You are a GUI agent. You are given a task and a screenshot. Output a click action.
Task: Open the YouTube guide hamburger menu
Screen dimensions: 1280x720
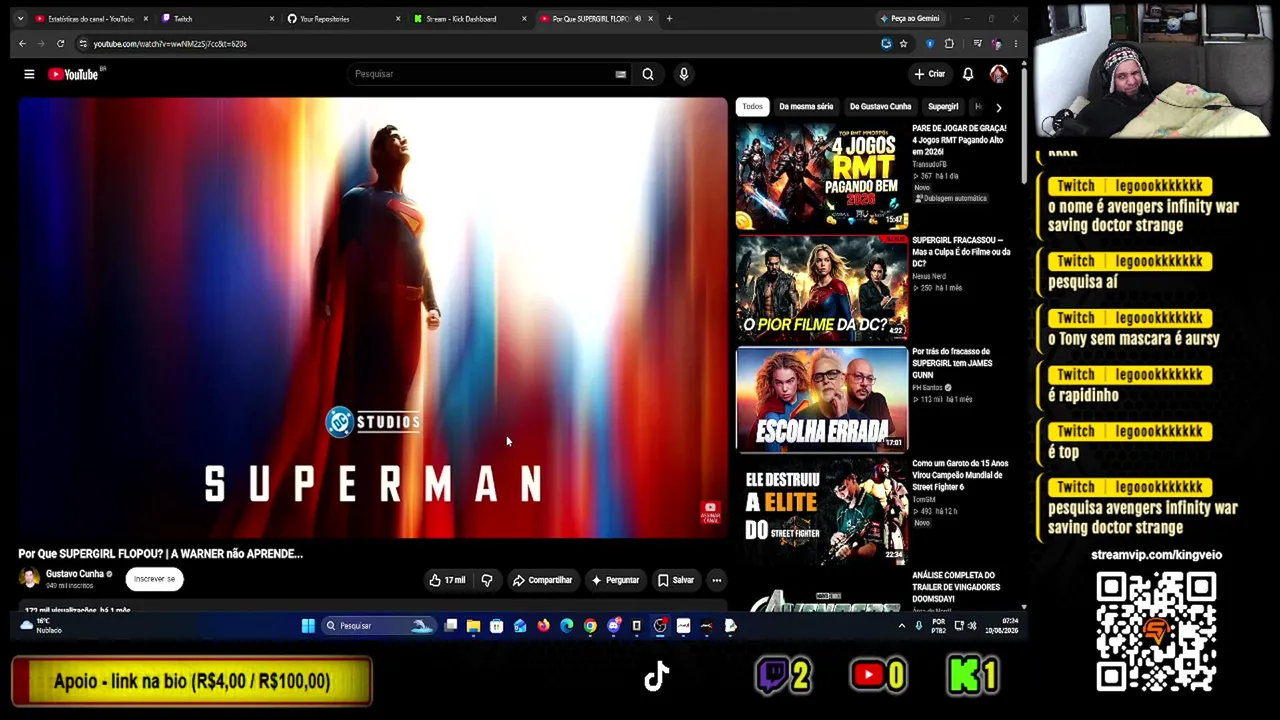pyautogui.click(x=29, y=74)
